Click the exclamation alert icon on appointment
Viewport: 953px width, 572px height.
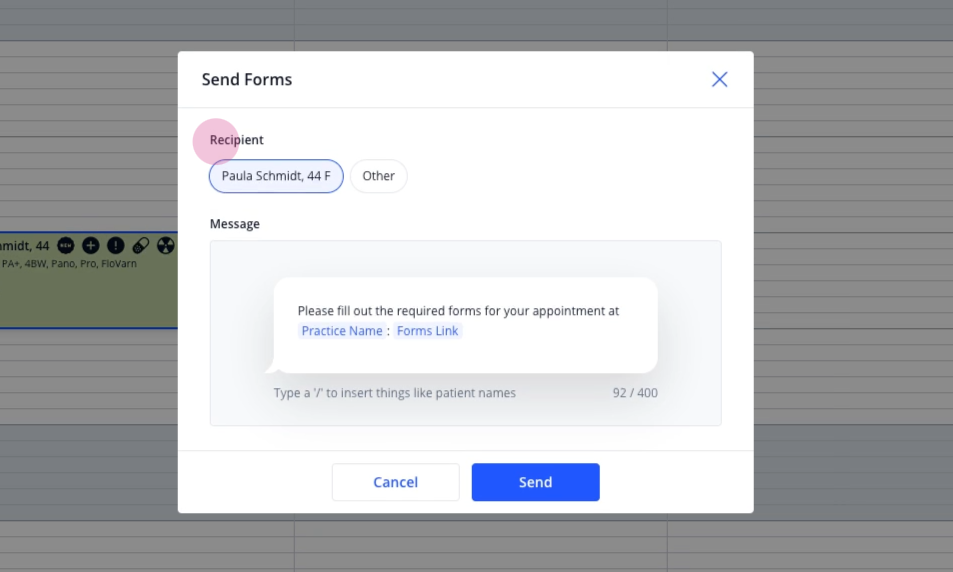(x=115, y=246)
